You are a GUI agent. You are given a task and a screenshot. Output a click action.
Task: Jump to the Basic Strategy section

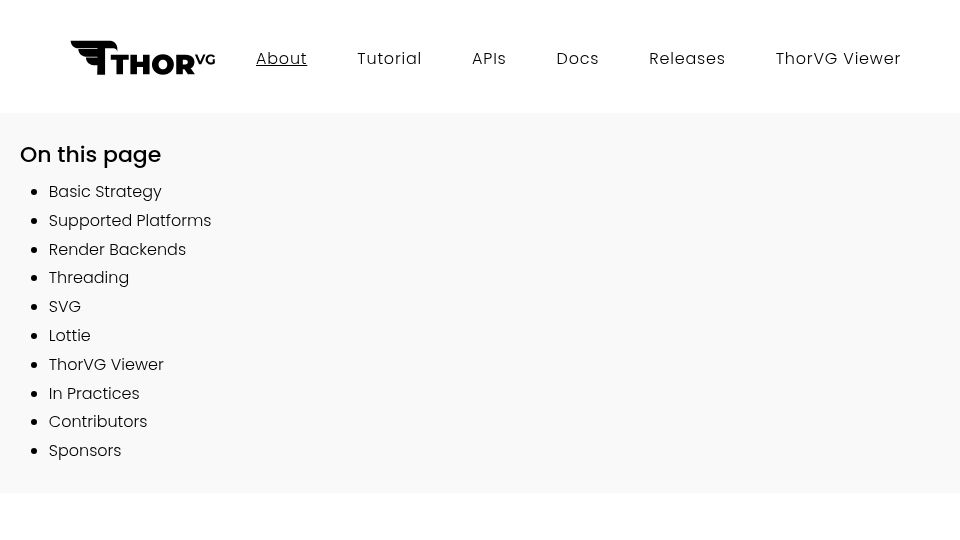pos(105,192)
